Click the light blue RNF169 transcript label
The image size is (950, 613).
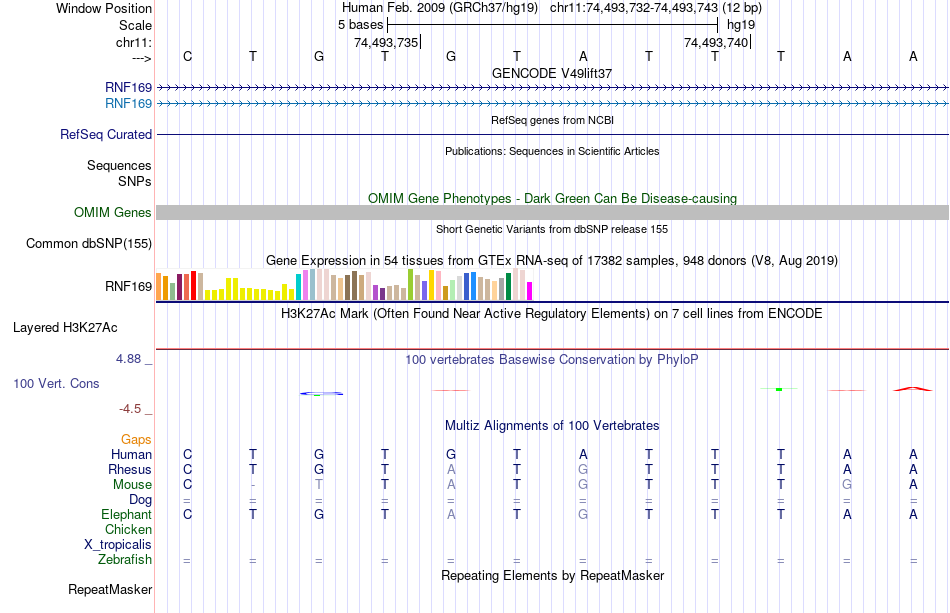pyautogui.click(x=128, y=104)
